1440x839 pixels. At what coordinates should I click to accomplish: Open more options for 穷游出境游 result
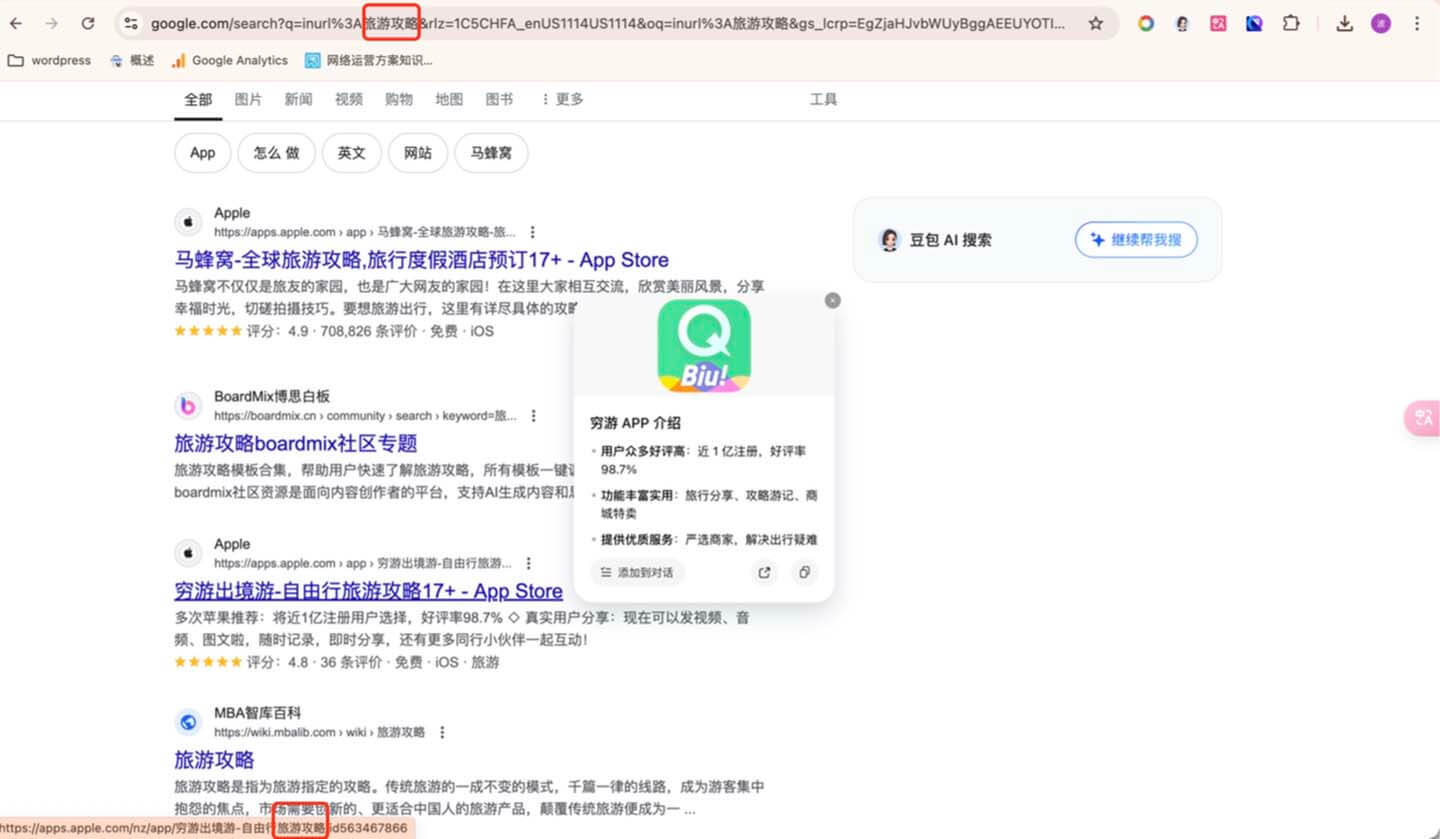click(x=529, y=563)
